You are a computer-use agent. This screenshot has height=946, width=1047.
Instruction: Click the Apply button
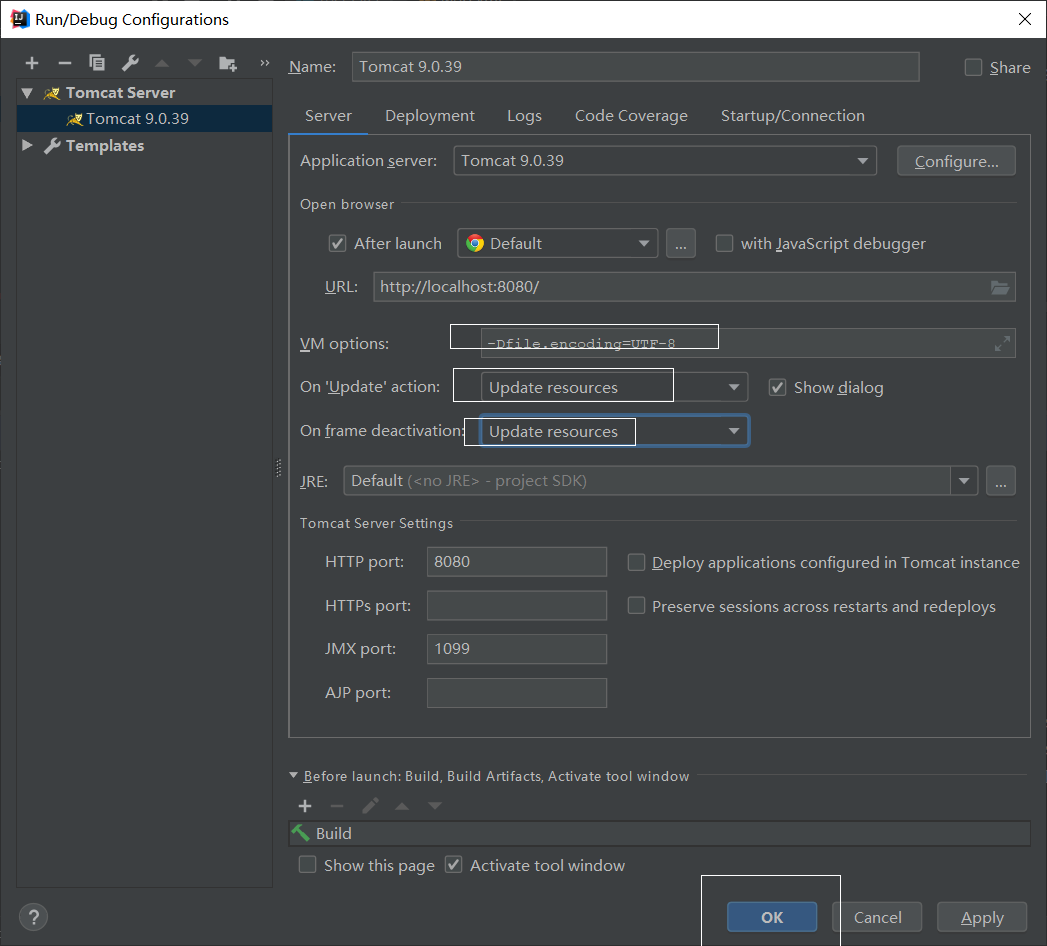point(982,917)
